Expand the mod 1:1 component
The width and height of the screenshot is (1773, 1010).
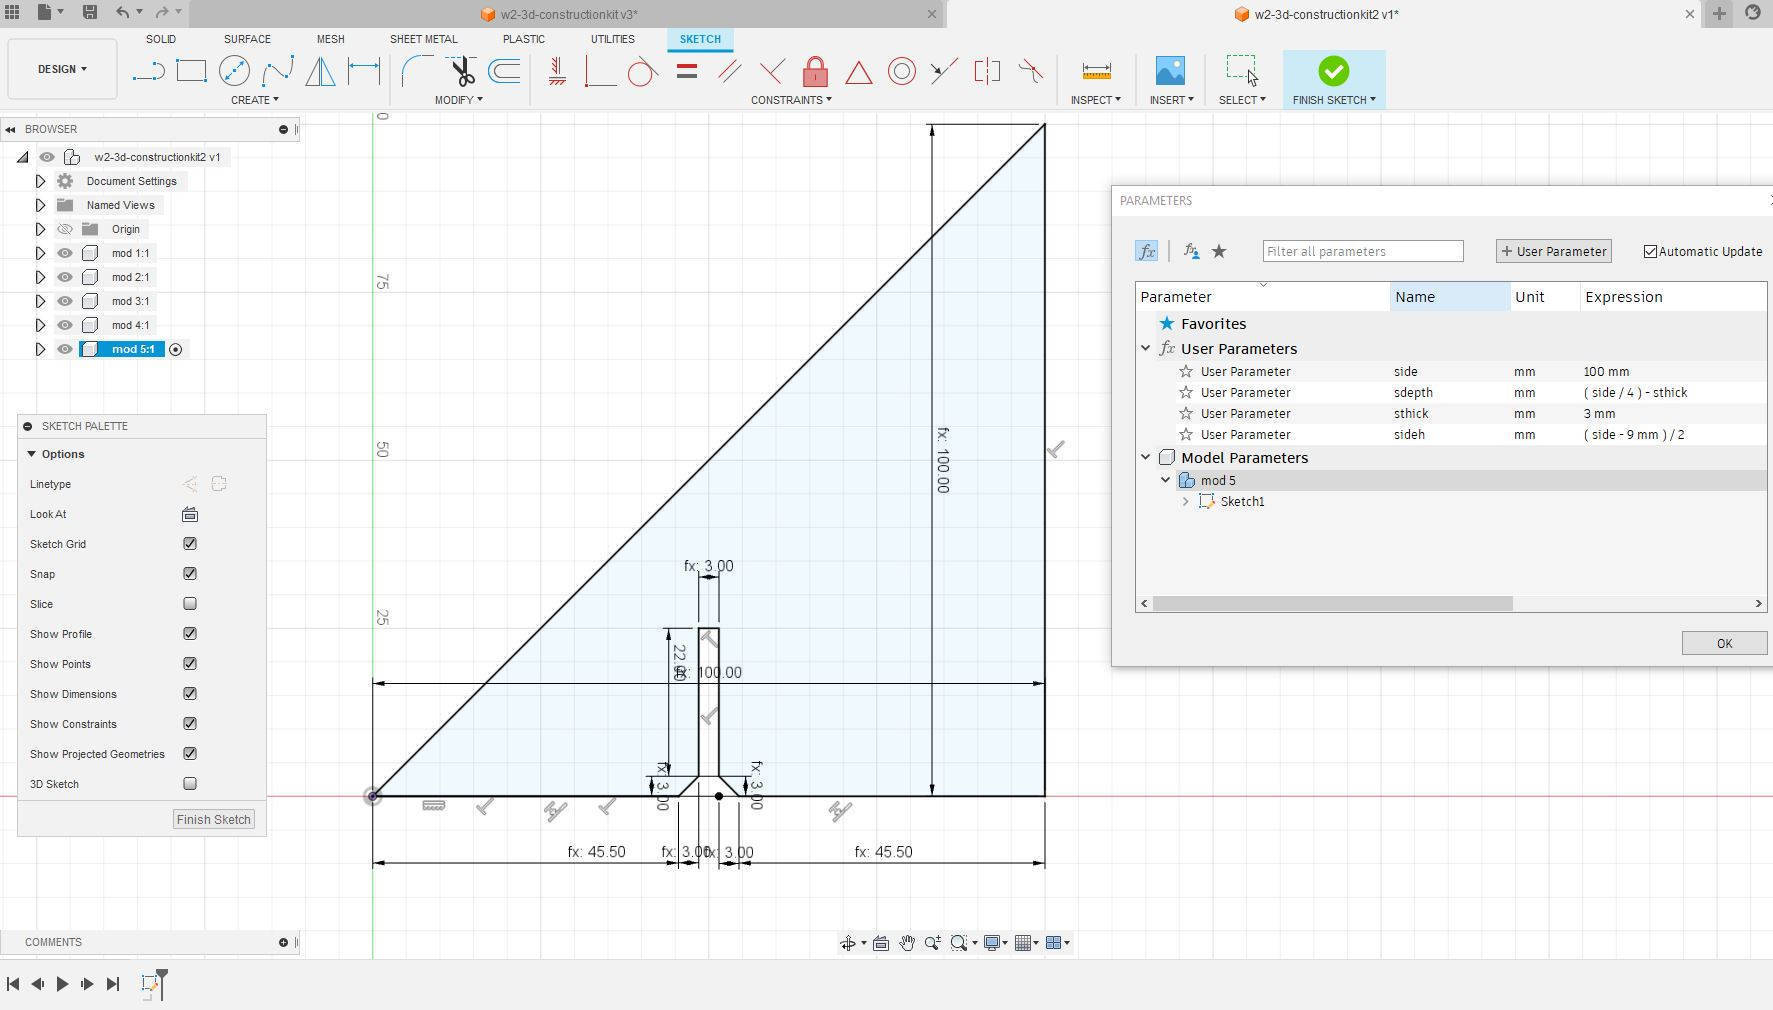click(40, 253)
